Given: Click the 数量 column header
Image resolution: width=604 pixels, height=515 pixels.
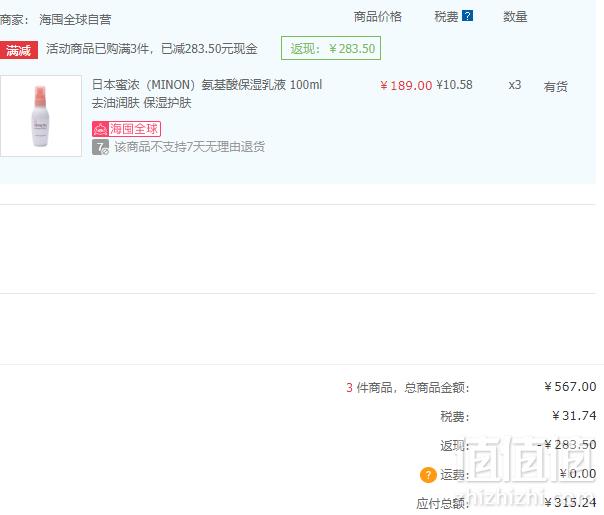Looking at the screenshot, I should pos(515,17).
